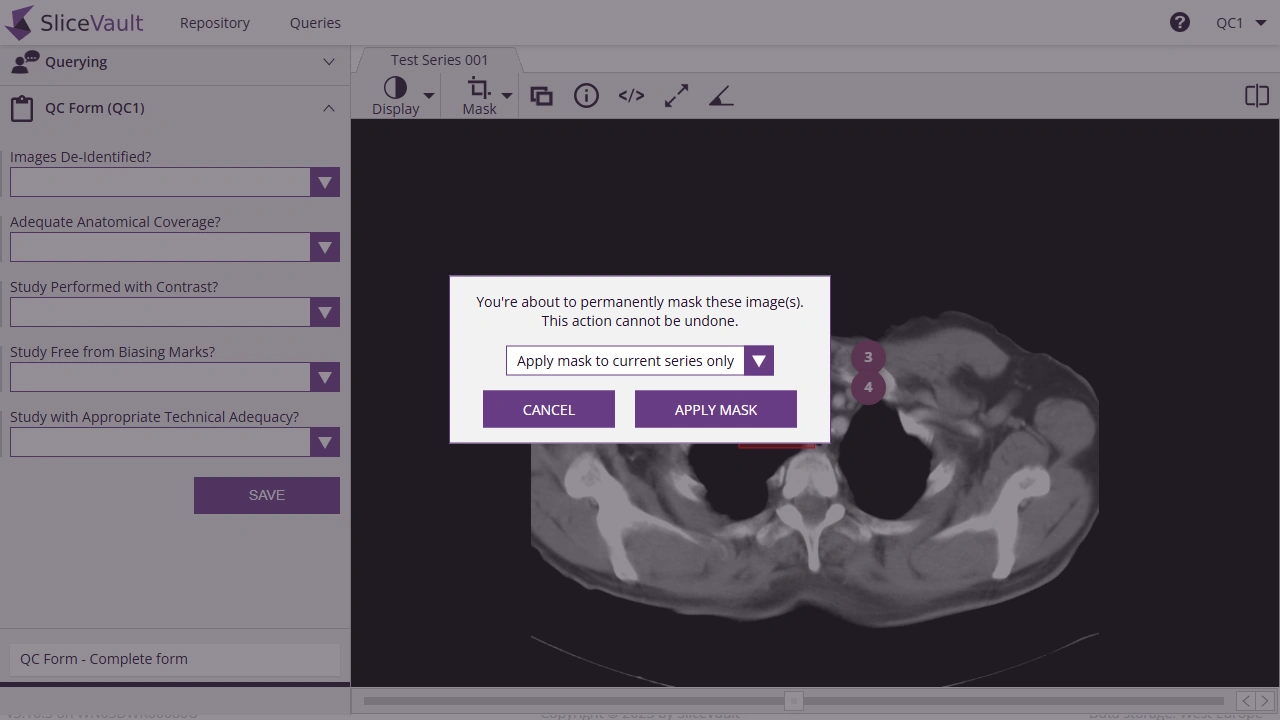Viewport: 1280px width, 720px height.
Task: Open the image info icon
Action: (586, 96)
